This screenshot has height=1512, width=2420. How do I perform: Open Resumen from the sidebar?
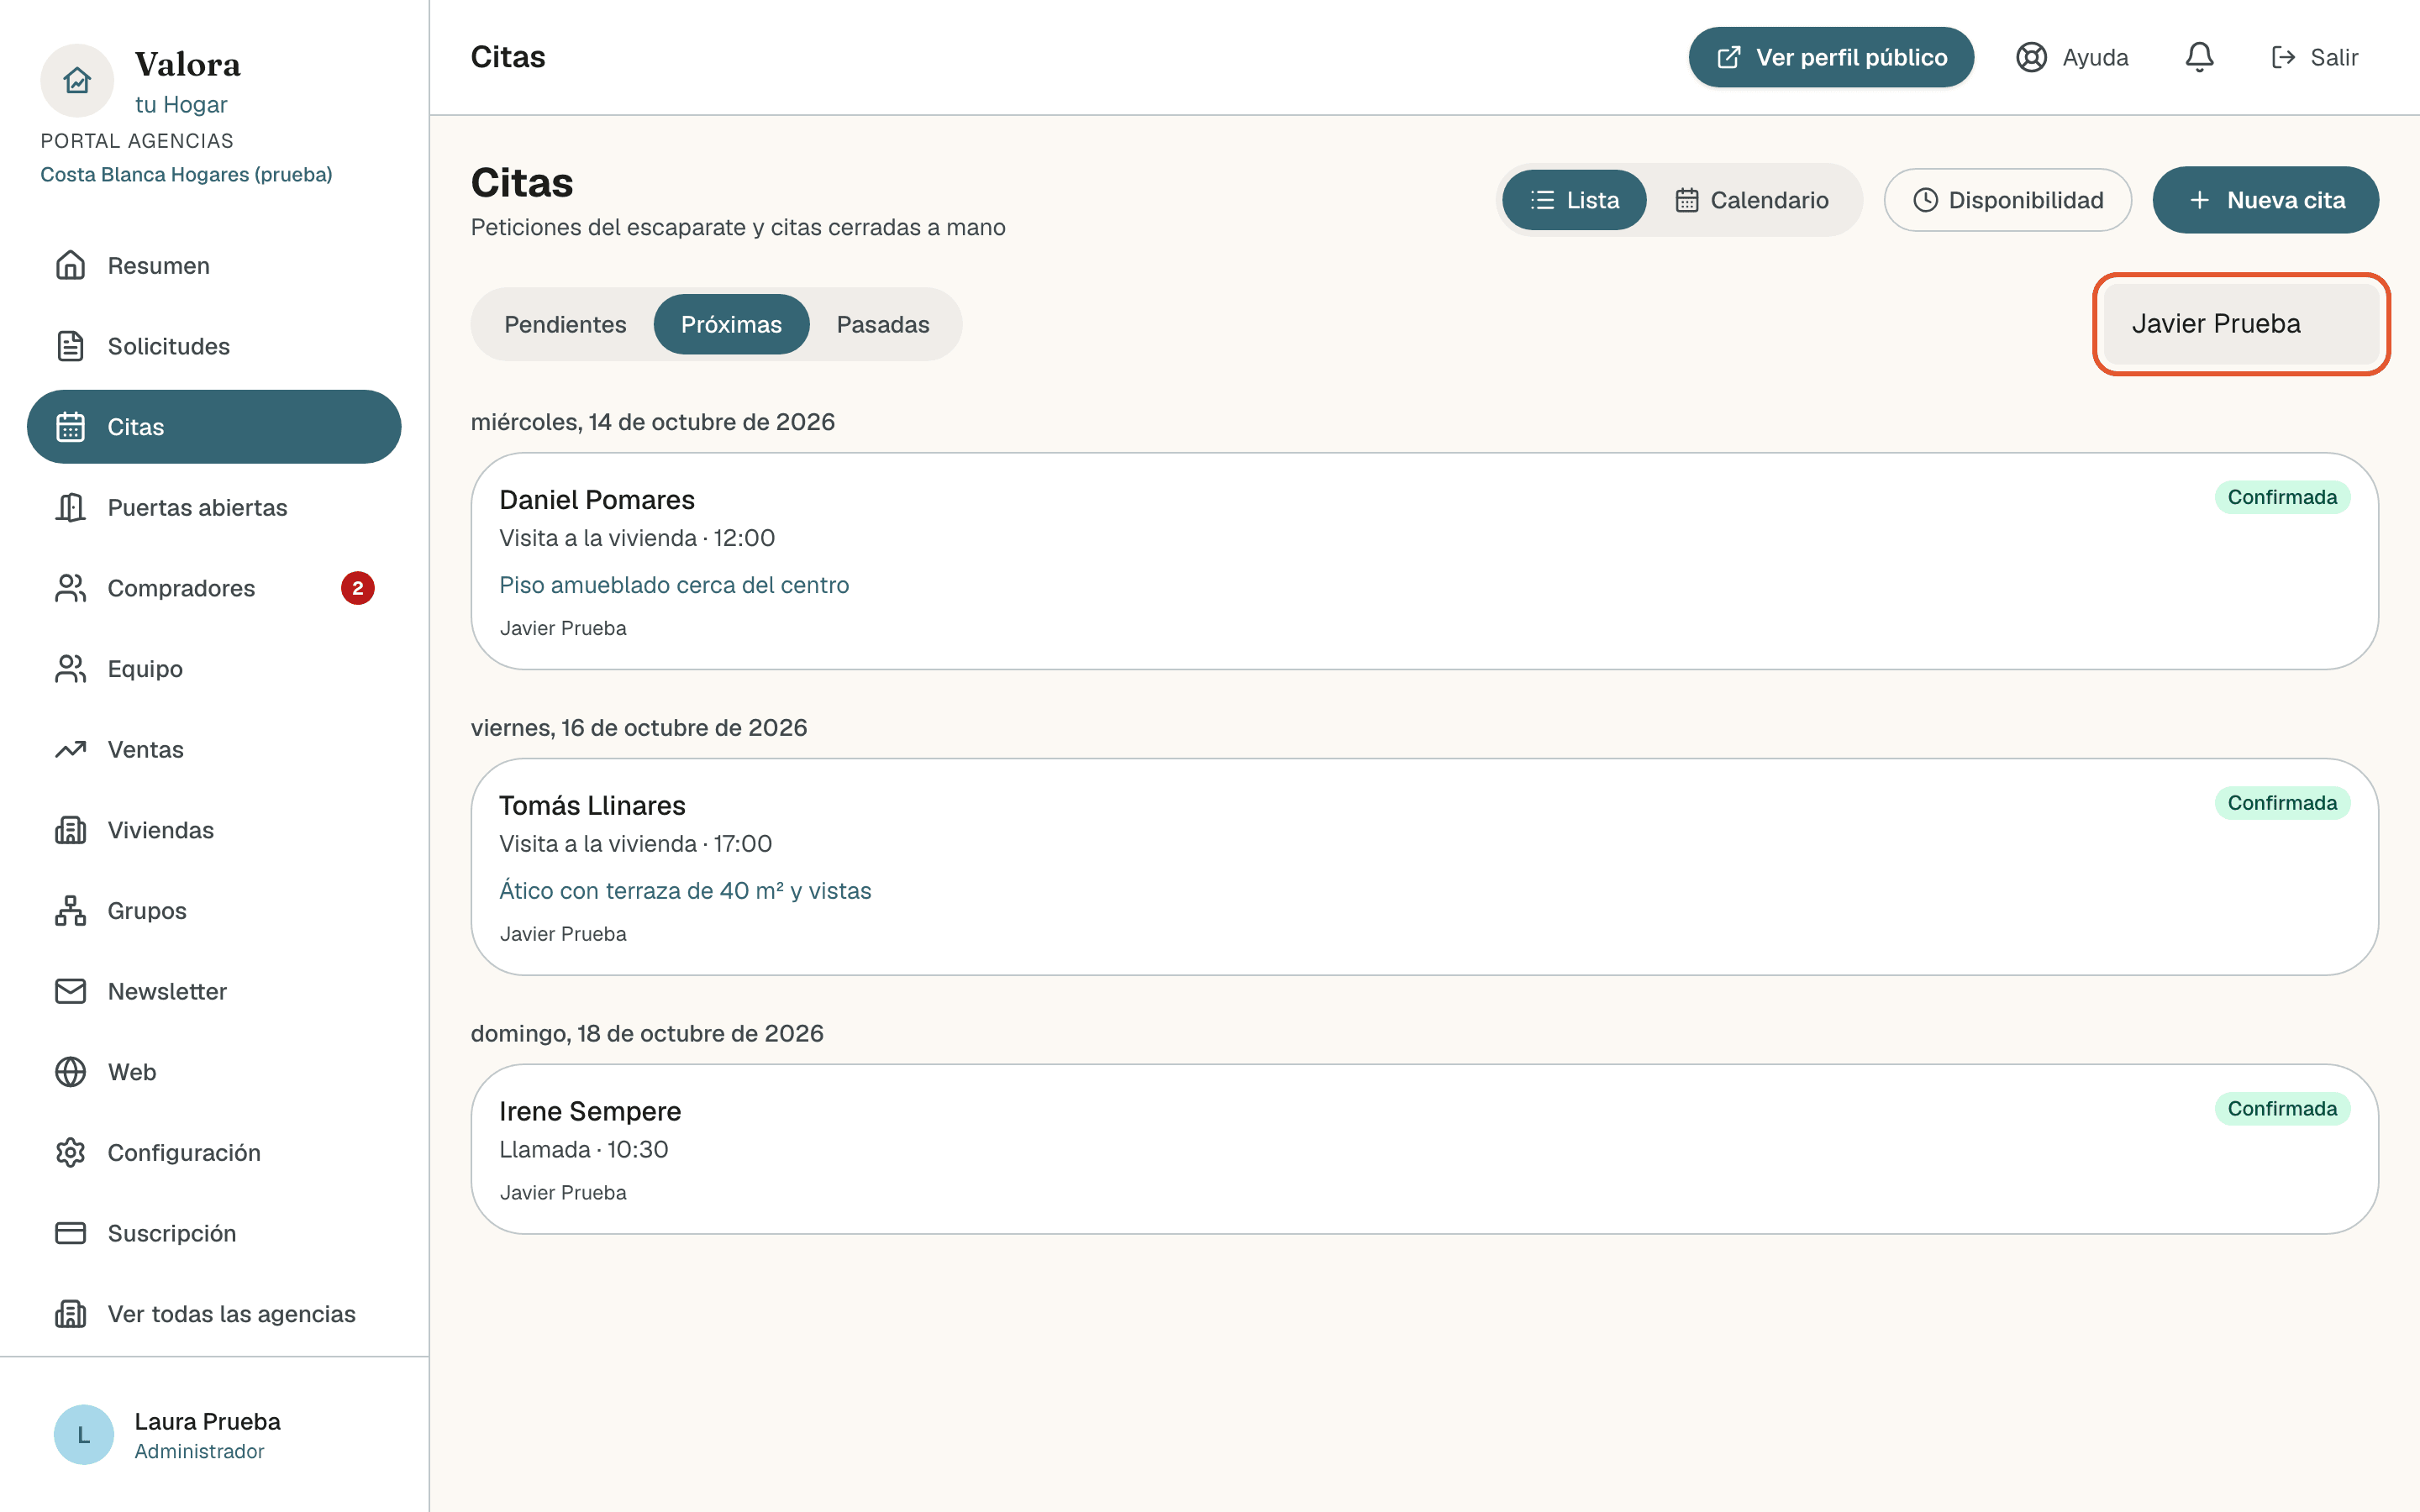[214, 266]
